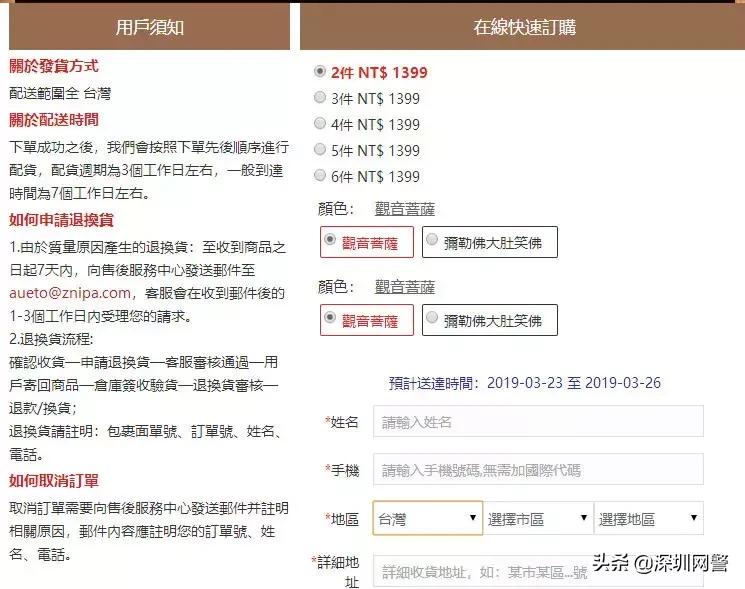Click the 關於配送時間 heading
The height and width of the screenshot is (589, 745).
[x=54, y=120]
